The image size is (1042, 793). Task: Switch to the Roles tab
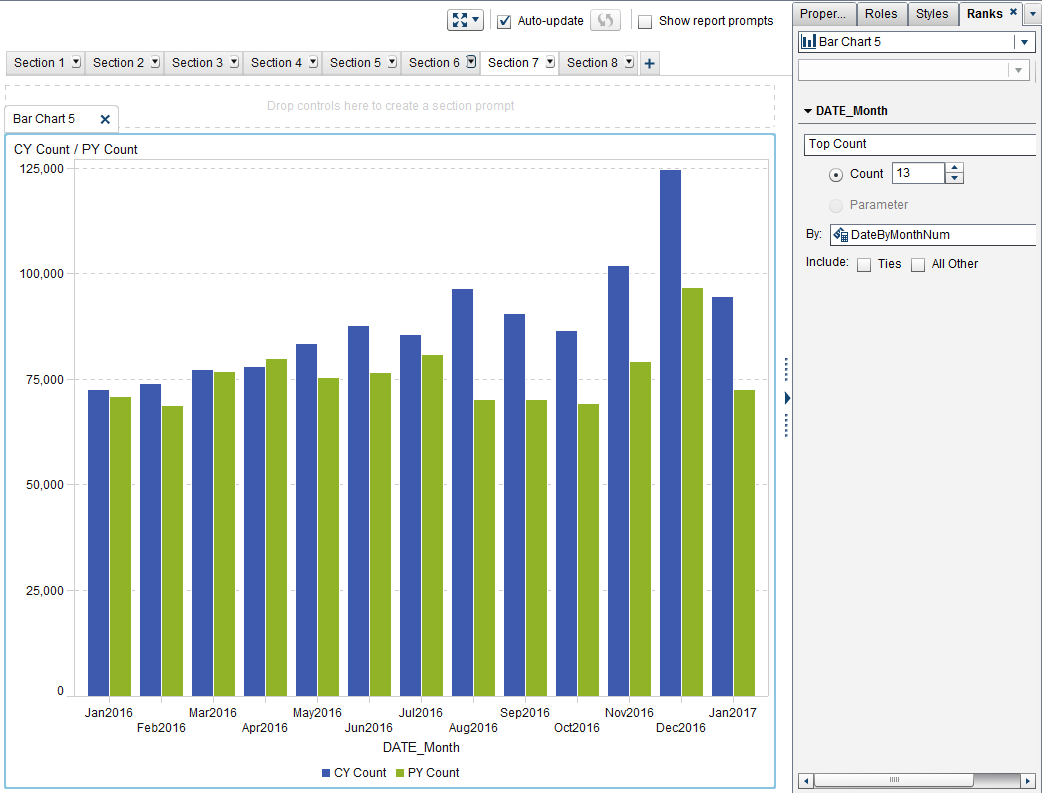[881, 14]
